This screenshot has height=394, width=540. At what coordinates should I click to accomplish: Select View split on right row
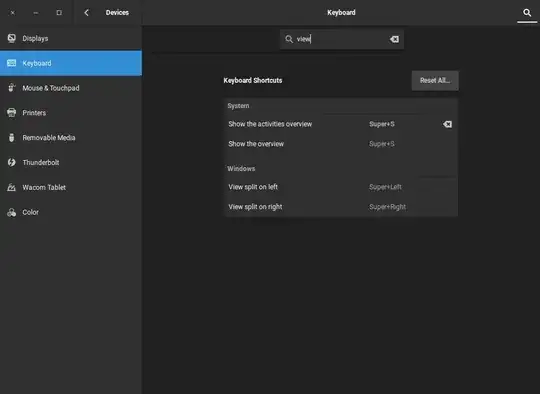[341, 207]
